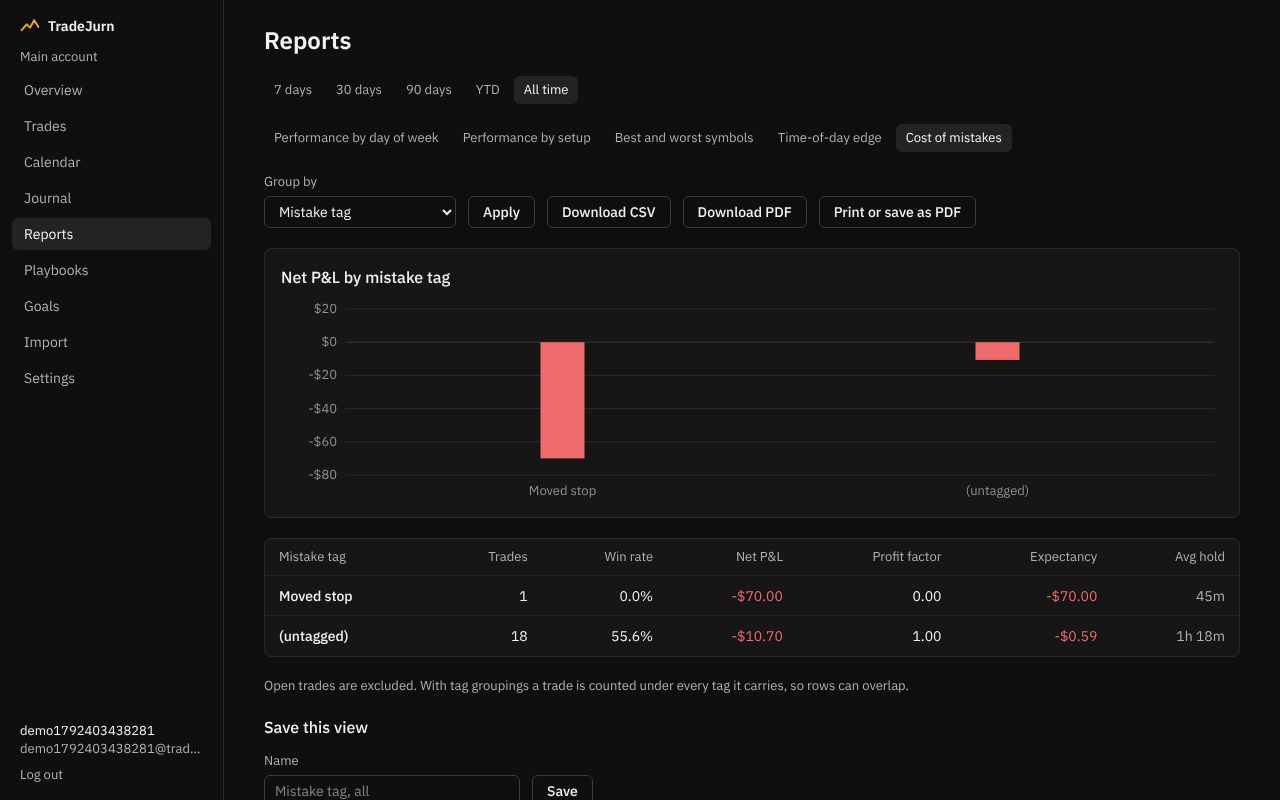This screenshot has height=800, width=1280.
Task: Click the Moved stop bar in chart
Action: click(563, 400)
